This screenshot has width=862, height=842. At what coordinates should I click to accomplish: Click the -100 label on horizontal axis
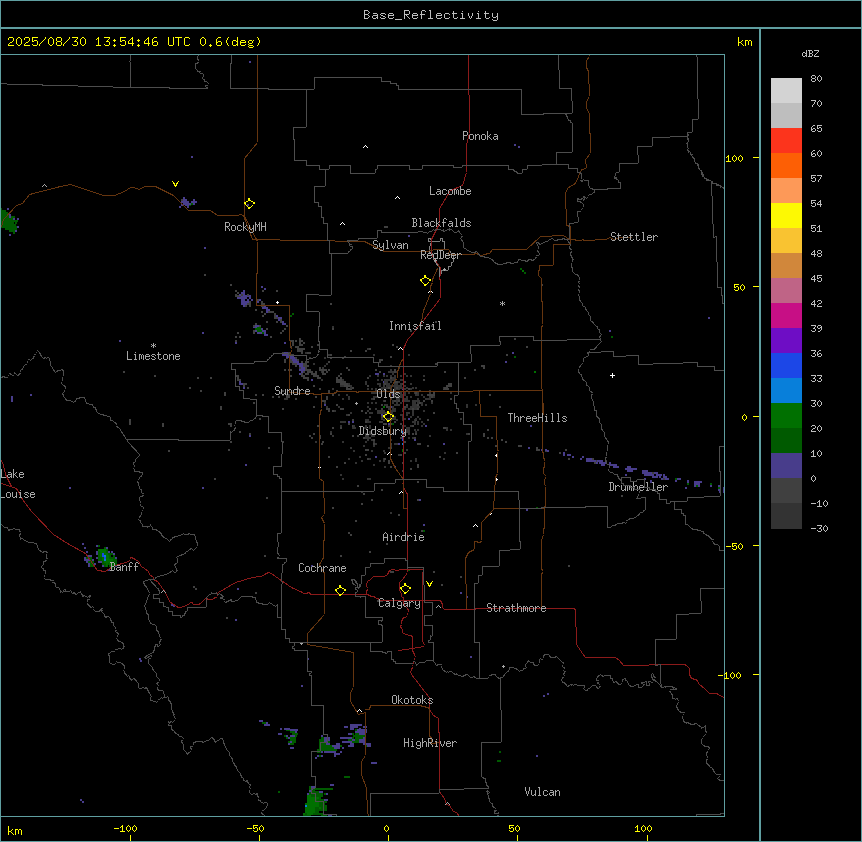pos(125,828)
